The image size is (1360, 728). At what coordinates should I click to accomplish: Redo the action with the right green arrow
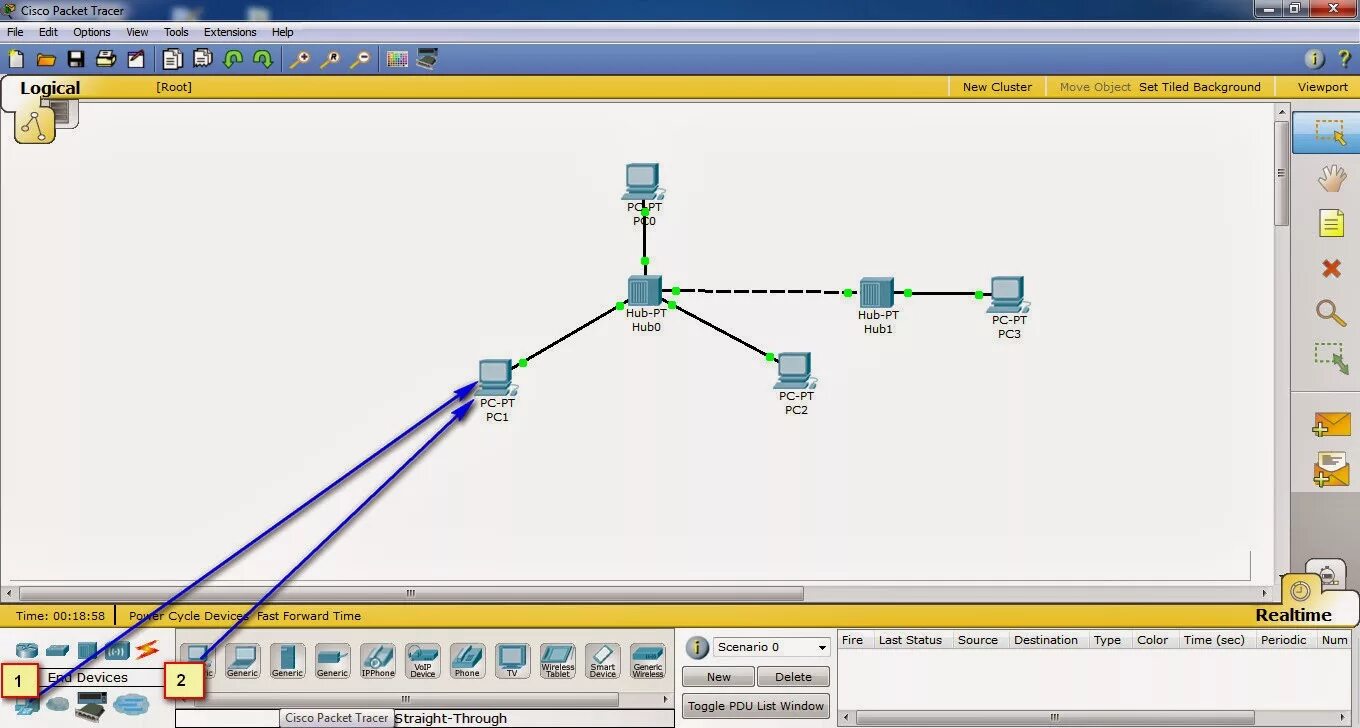263,59
